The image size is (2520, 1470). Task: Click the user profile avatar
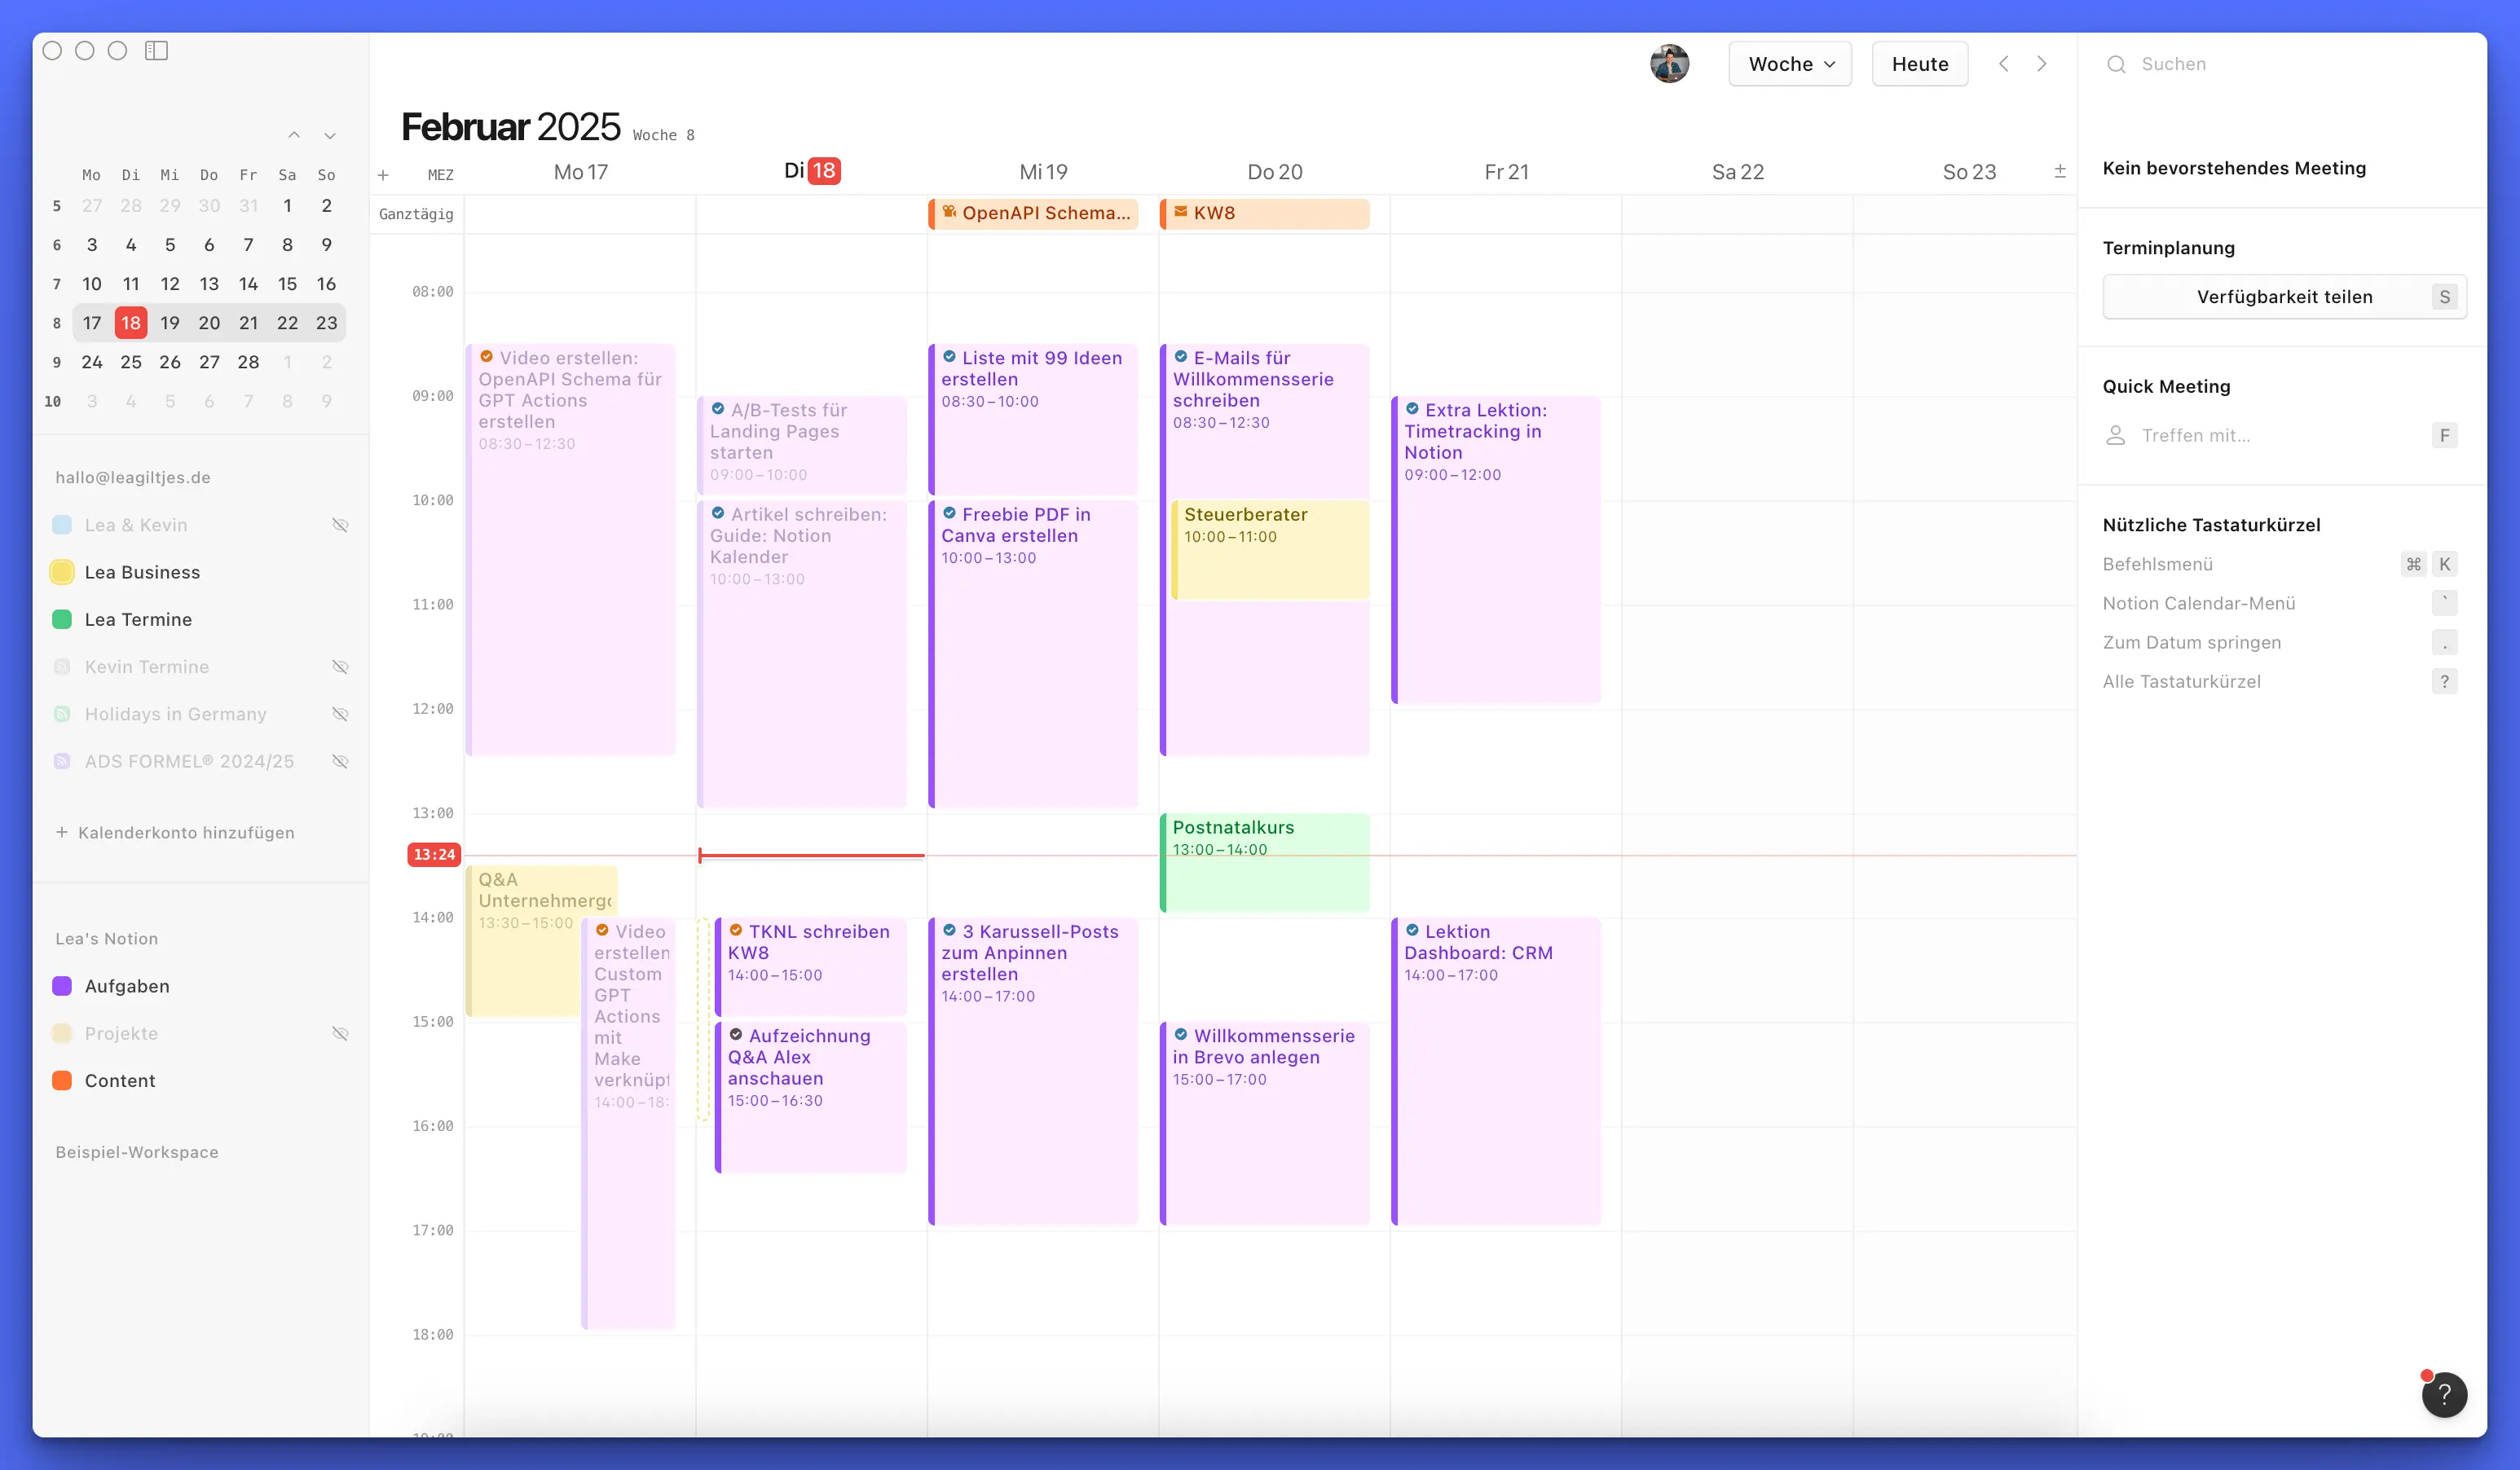1669,64
